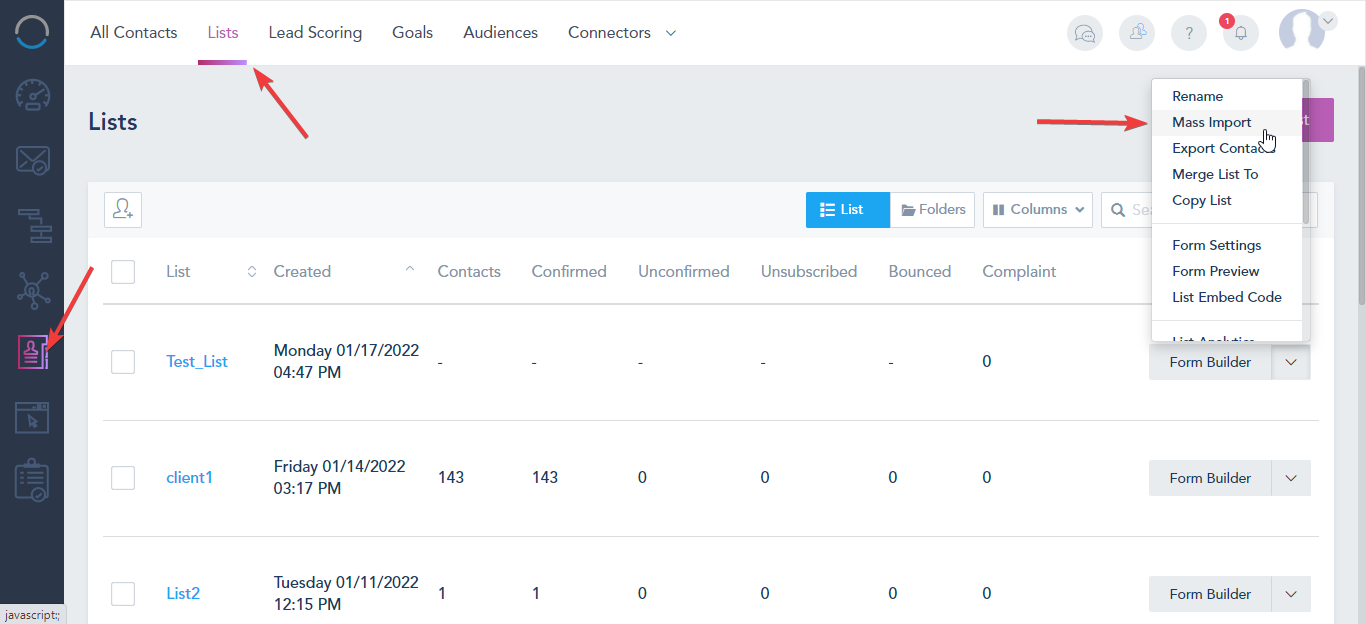Tick the checkbox for client1 row
Viewport: 1366px width, 624px height.
pos(123,478)
